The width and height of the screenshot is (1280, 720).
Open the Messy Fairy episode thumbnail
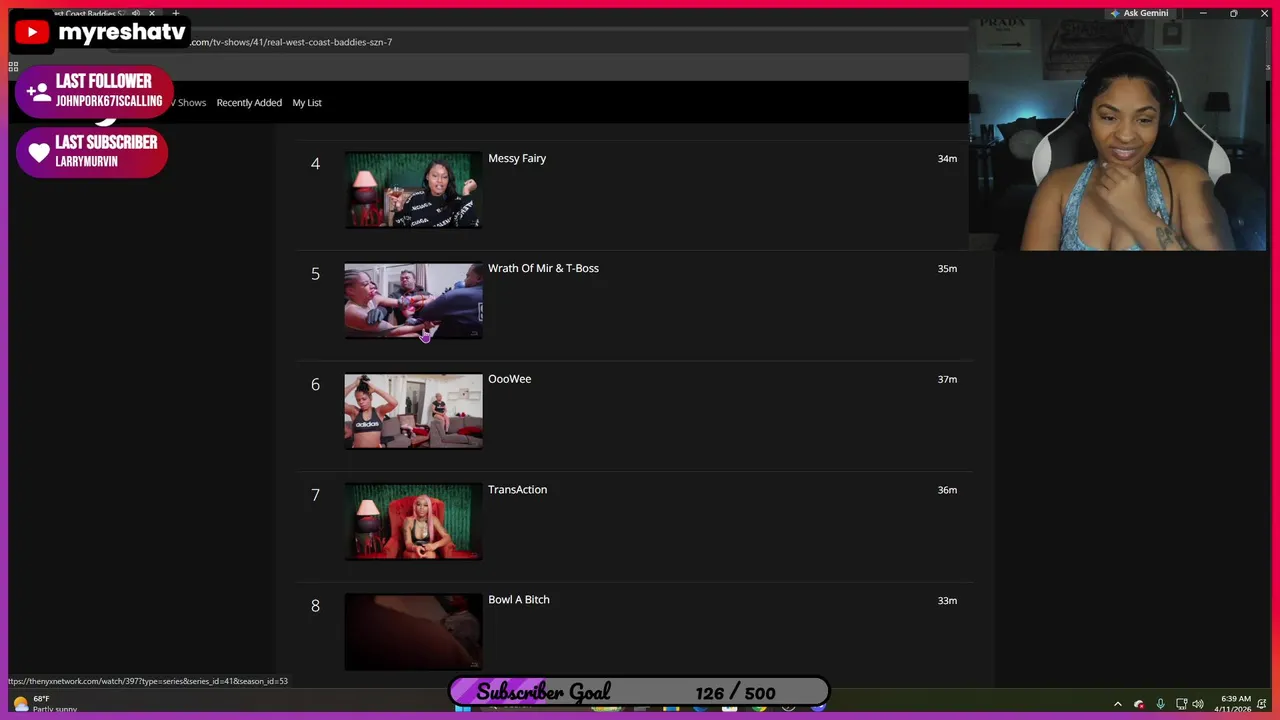click(413, 190)
